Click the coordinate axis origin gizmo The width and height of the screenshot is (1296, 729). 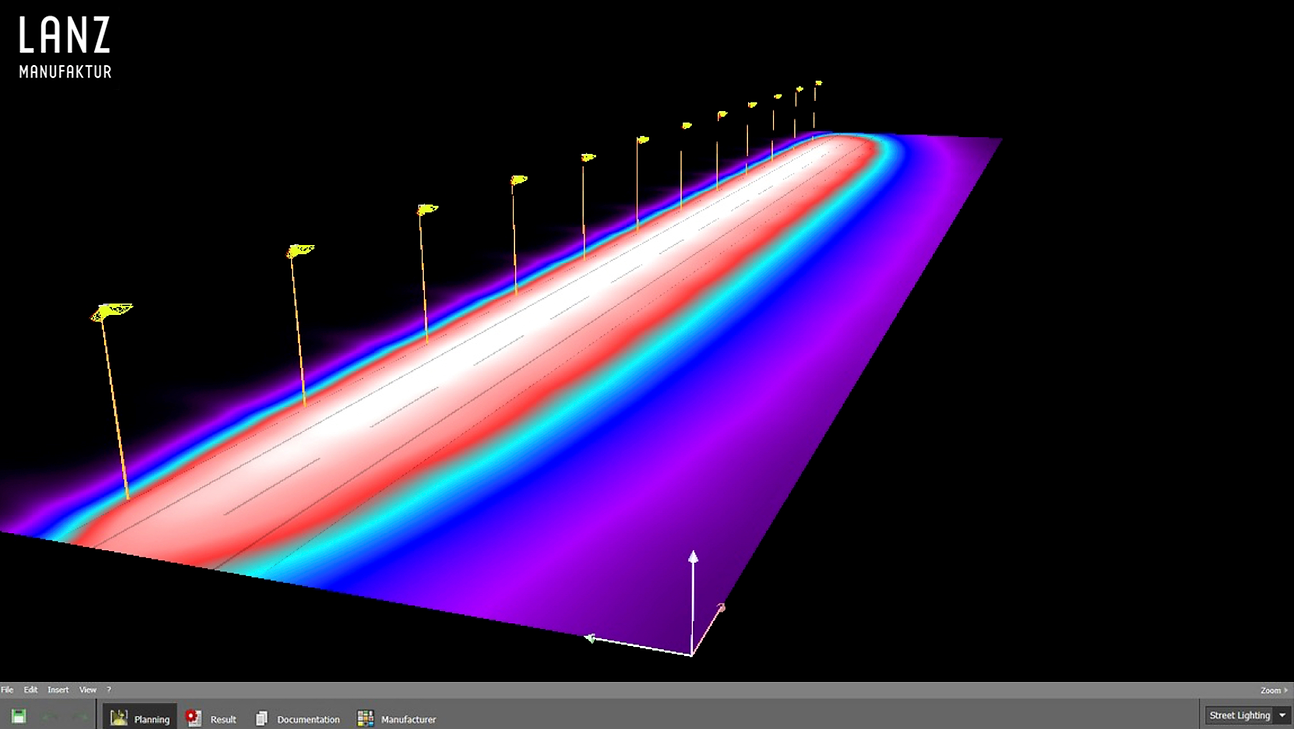(x=691, y=654)
